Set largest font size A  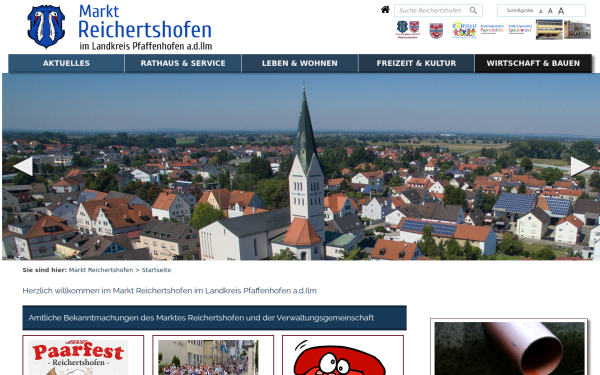[x=561, y=11]
